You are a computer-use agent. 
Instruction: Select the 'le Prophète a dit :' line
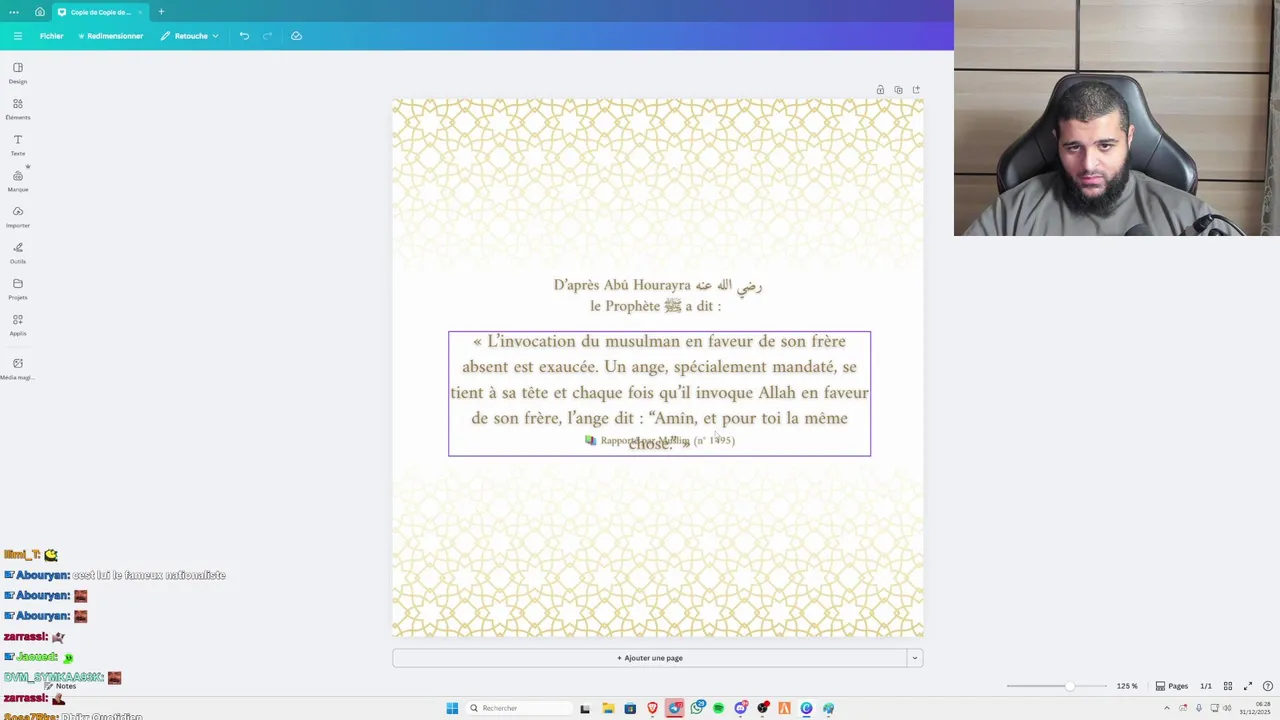655,306
